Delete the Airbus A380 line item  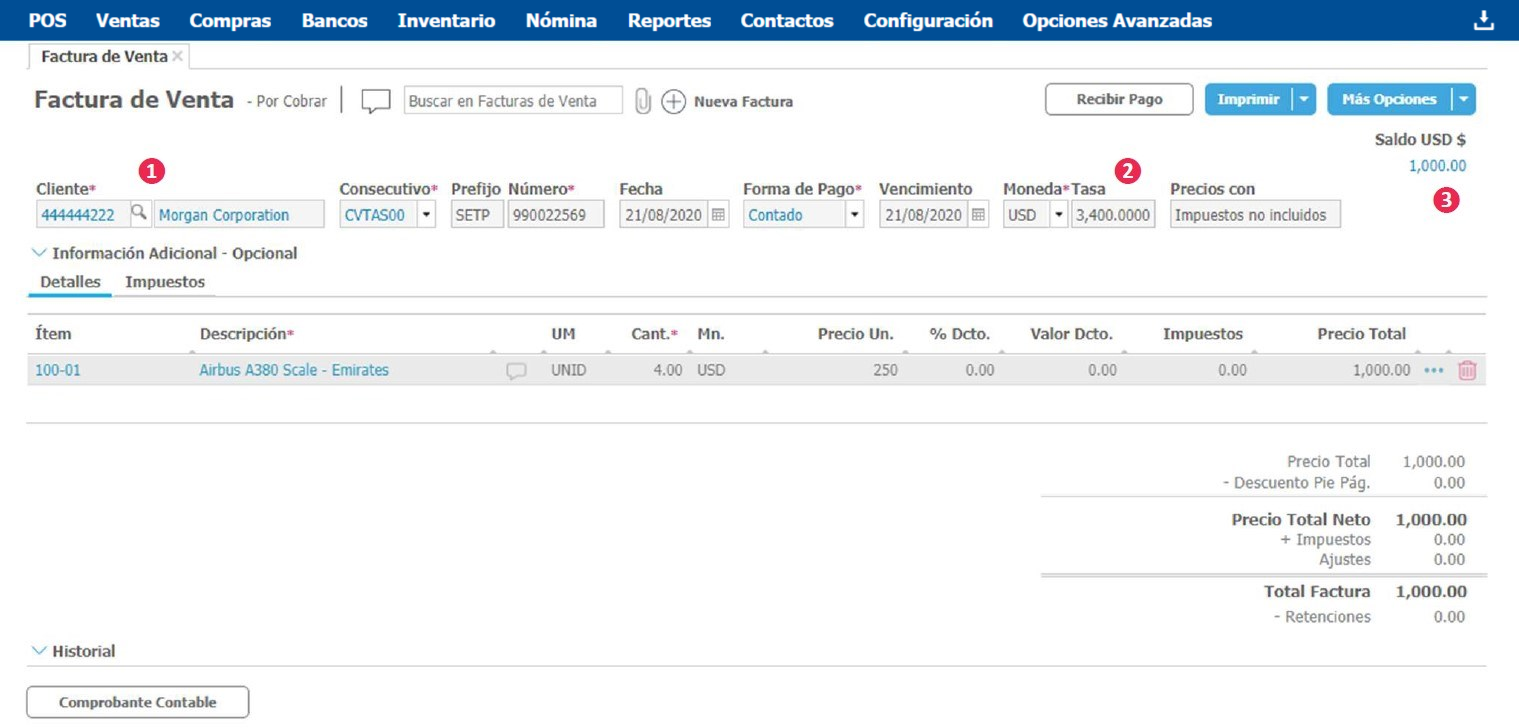(x=1467, y=370)
